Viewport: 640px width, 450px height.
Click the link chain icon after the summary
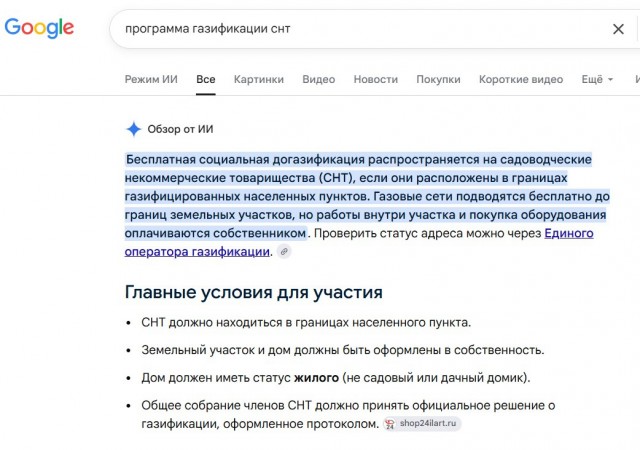(284, 252)
